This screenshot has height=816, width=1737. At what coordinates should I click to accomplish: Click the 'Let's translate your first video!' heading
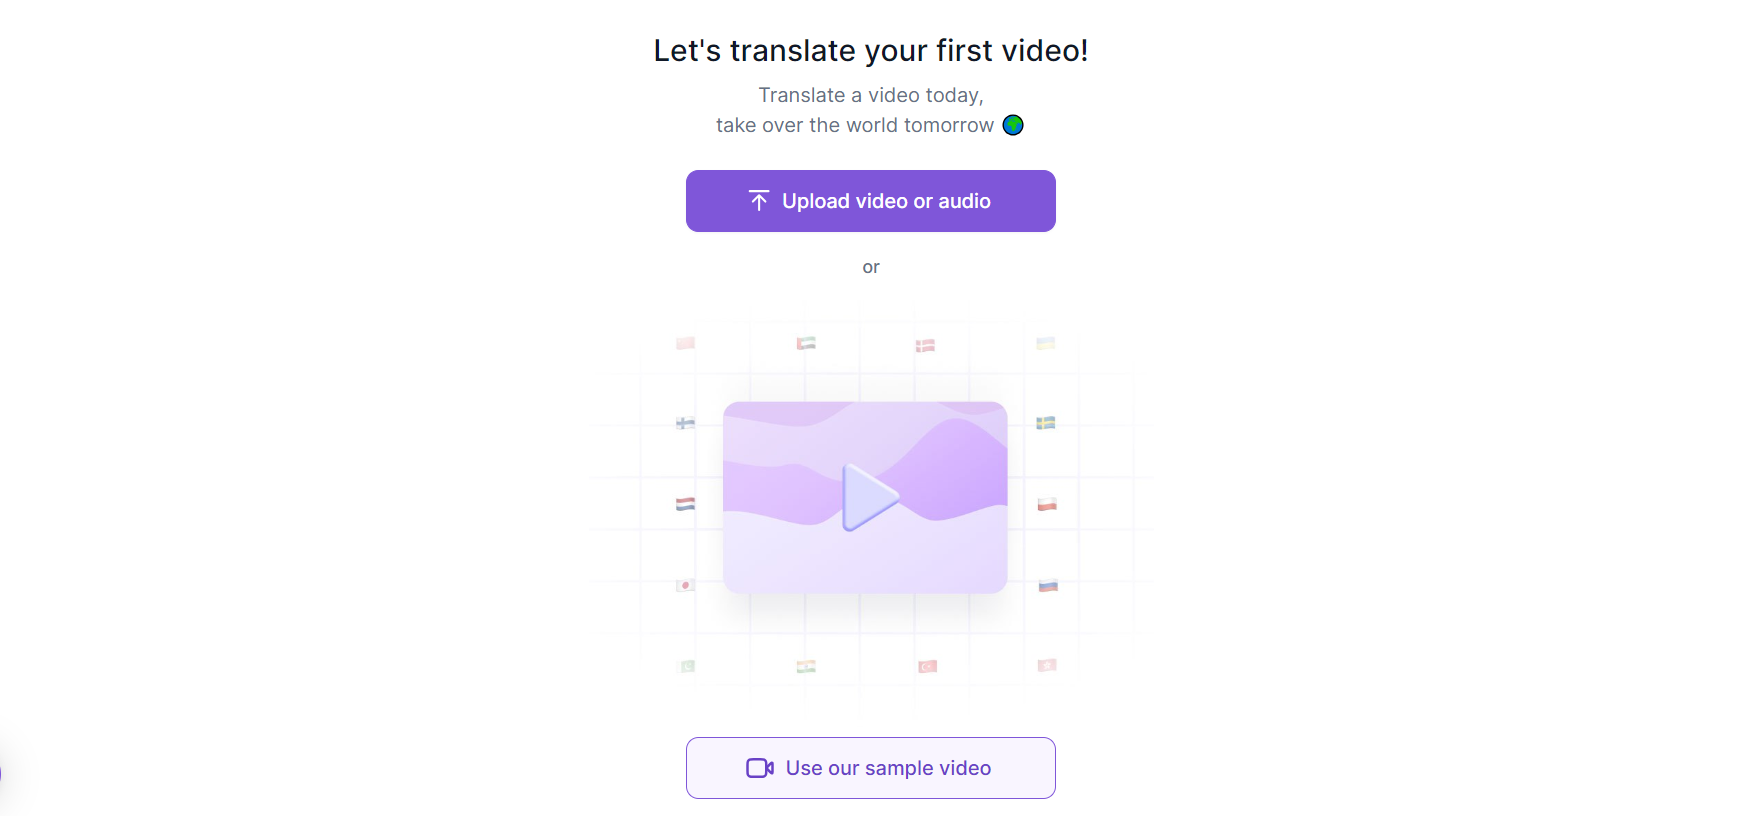pos(870,50)
